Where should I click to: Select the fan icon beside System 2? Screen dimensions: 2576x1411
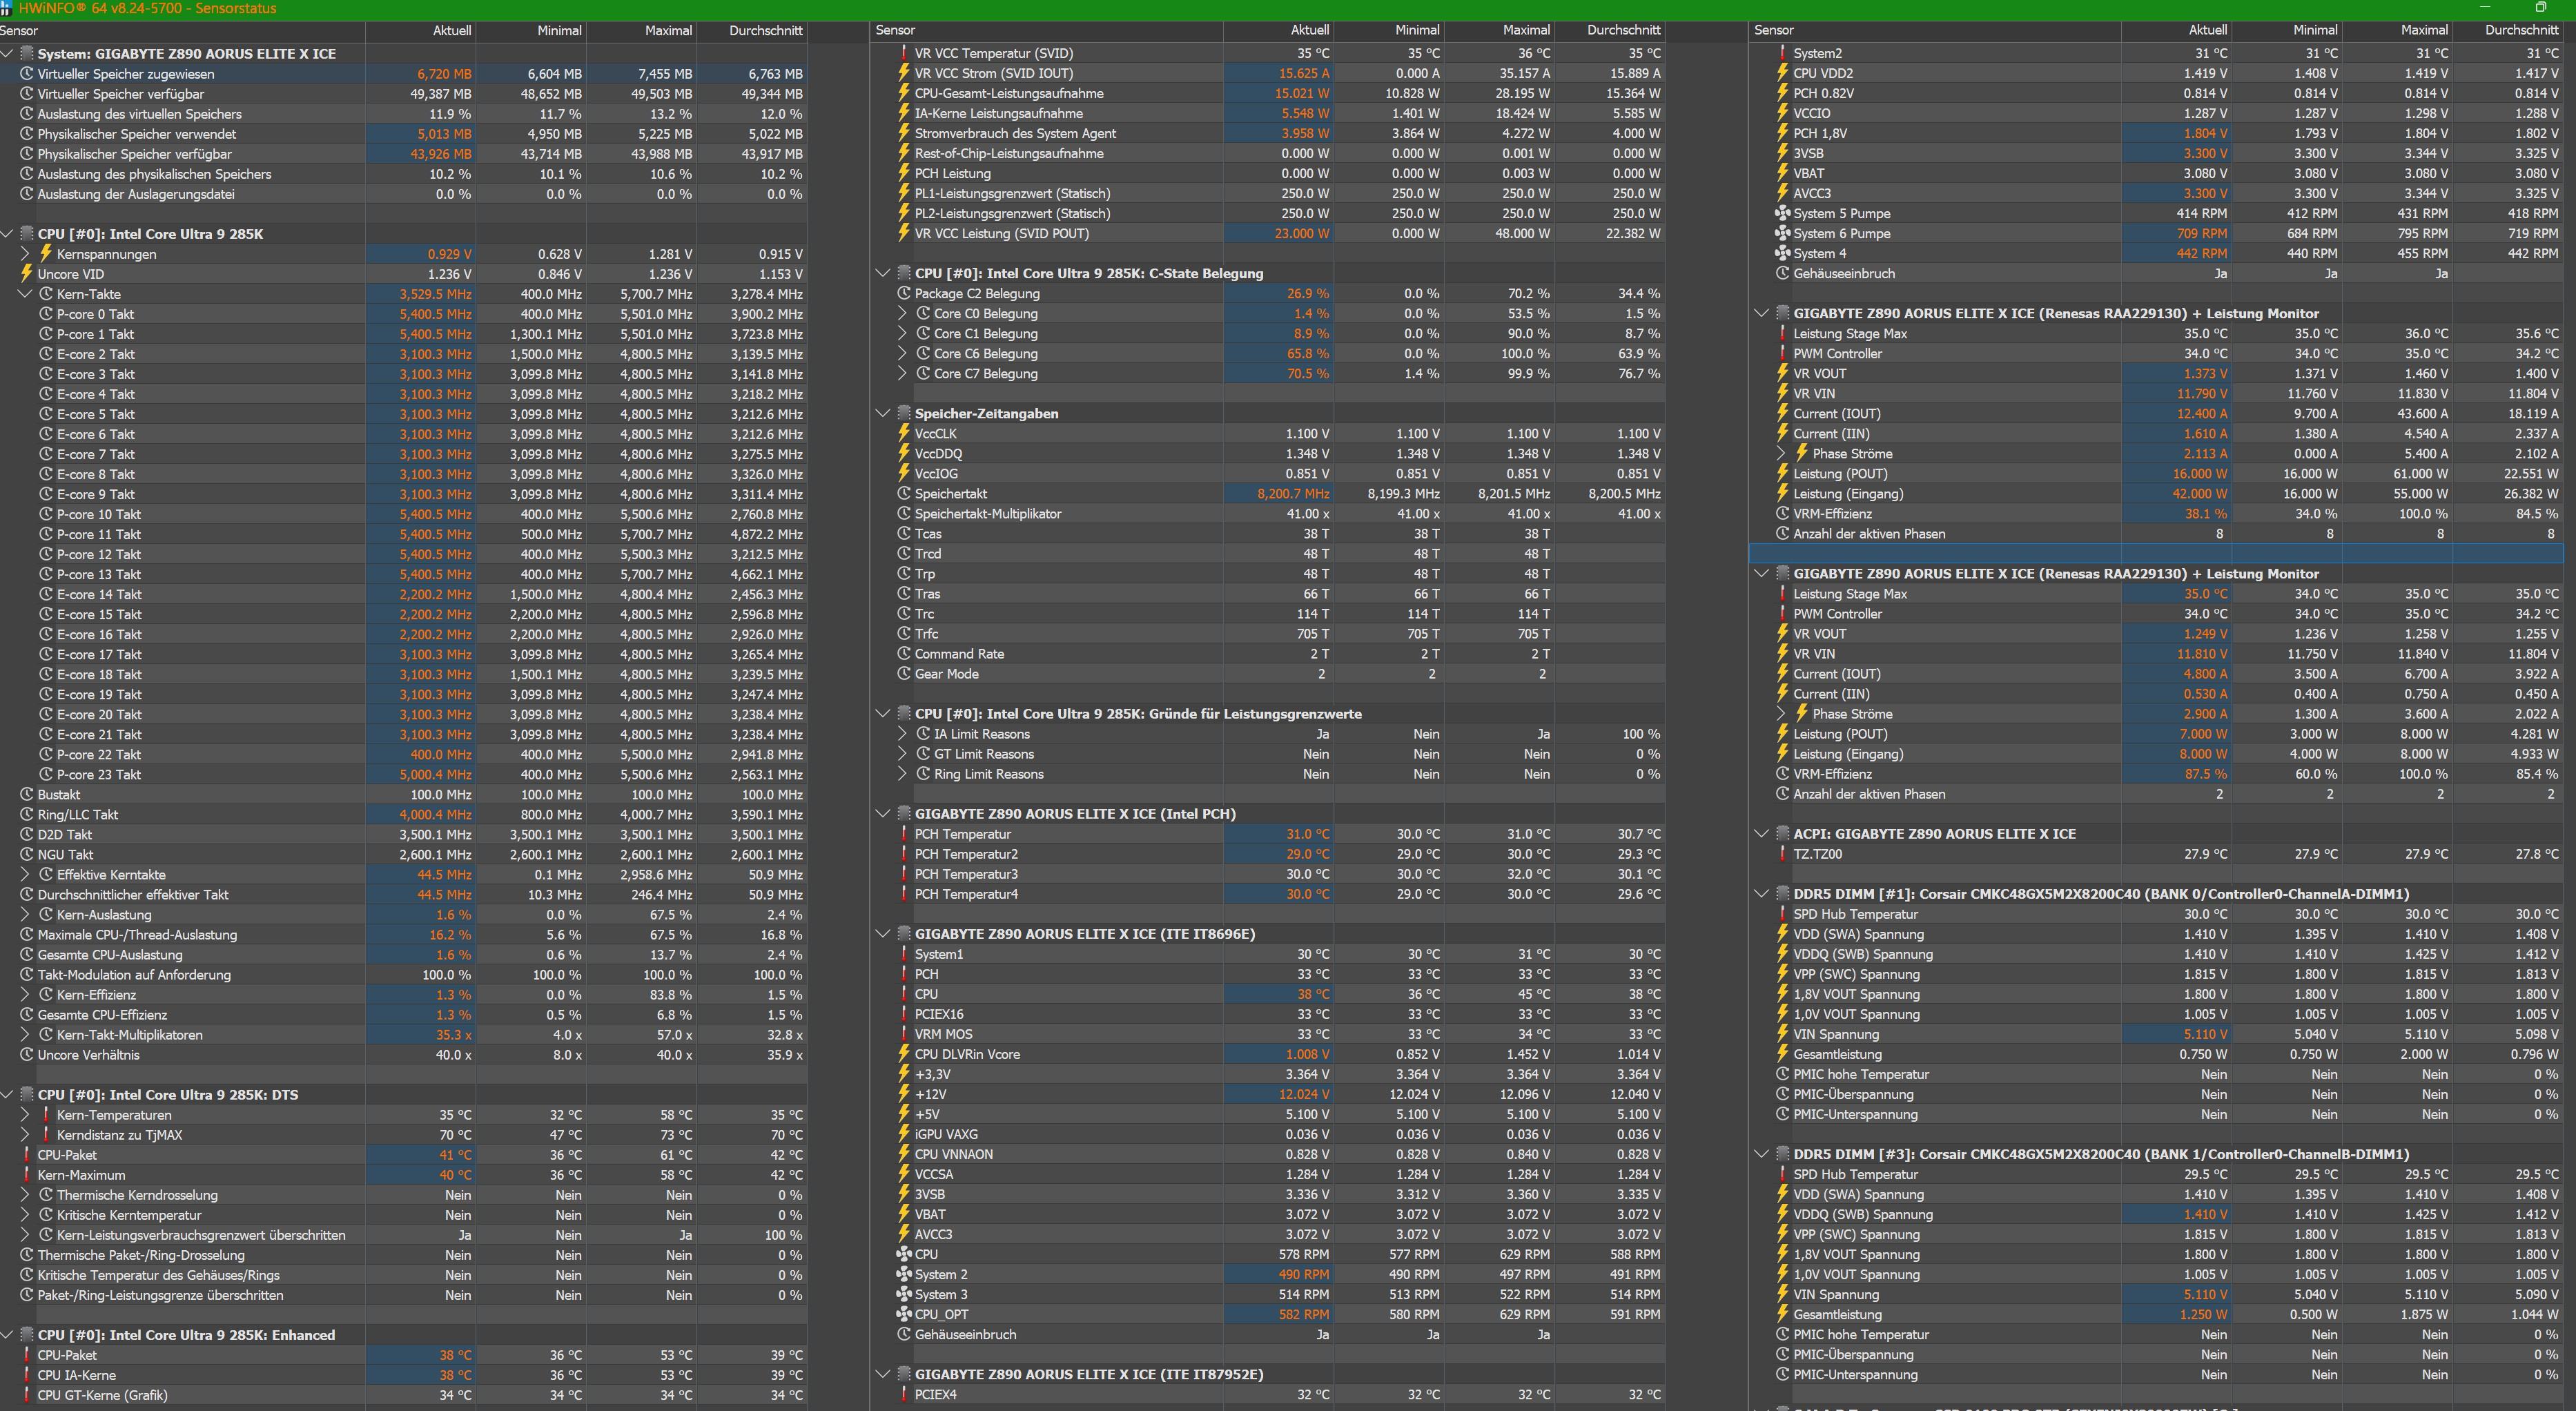click(x=904, y=1274)
